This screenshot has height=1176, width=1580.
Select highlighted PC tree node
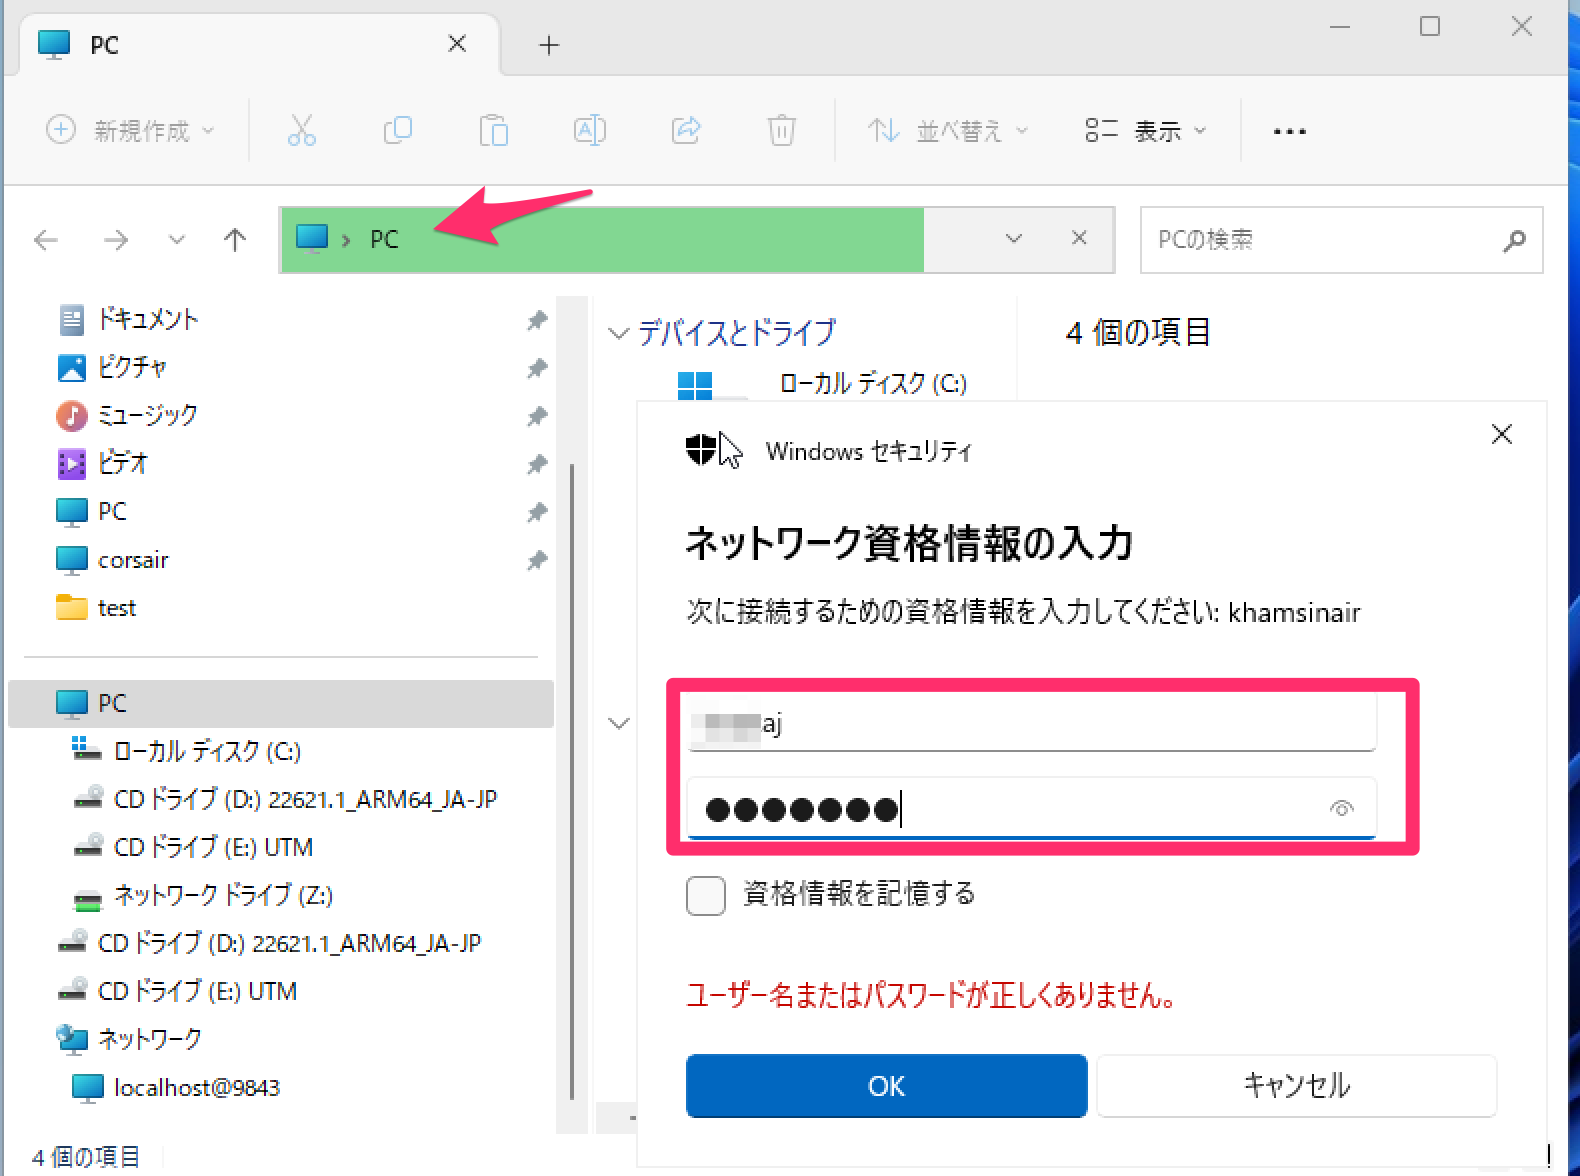pos(280,704)
